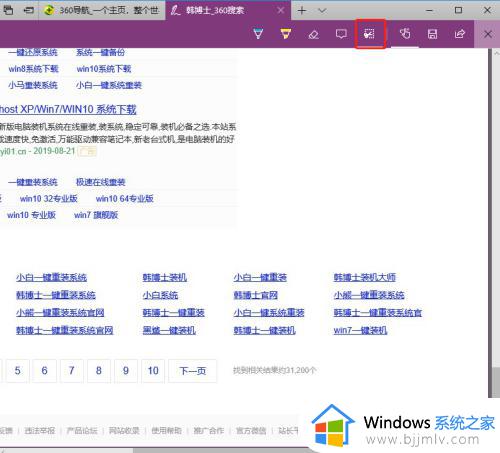
Task: Open the 小马重装系统 link
Action: click(x=33, y=85)
